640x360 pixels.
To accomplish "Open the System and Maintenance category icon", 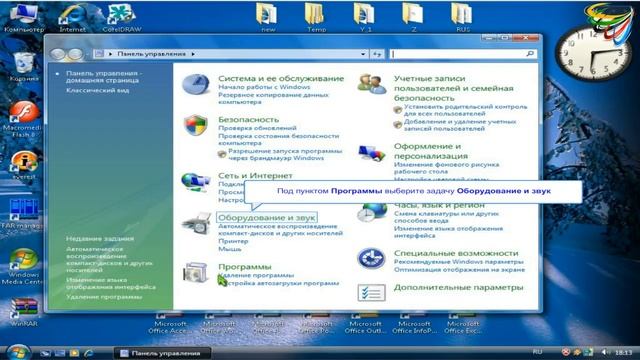I will [196, 84].
